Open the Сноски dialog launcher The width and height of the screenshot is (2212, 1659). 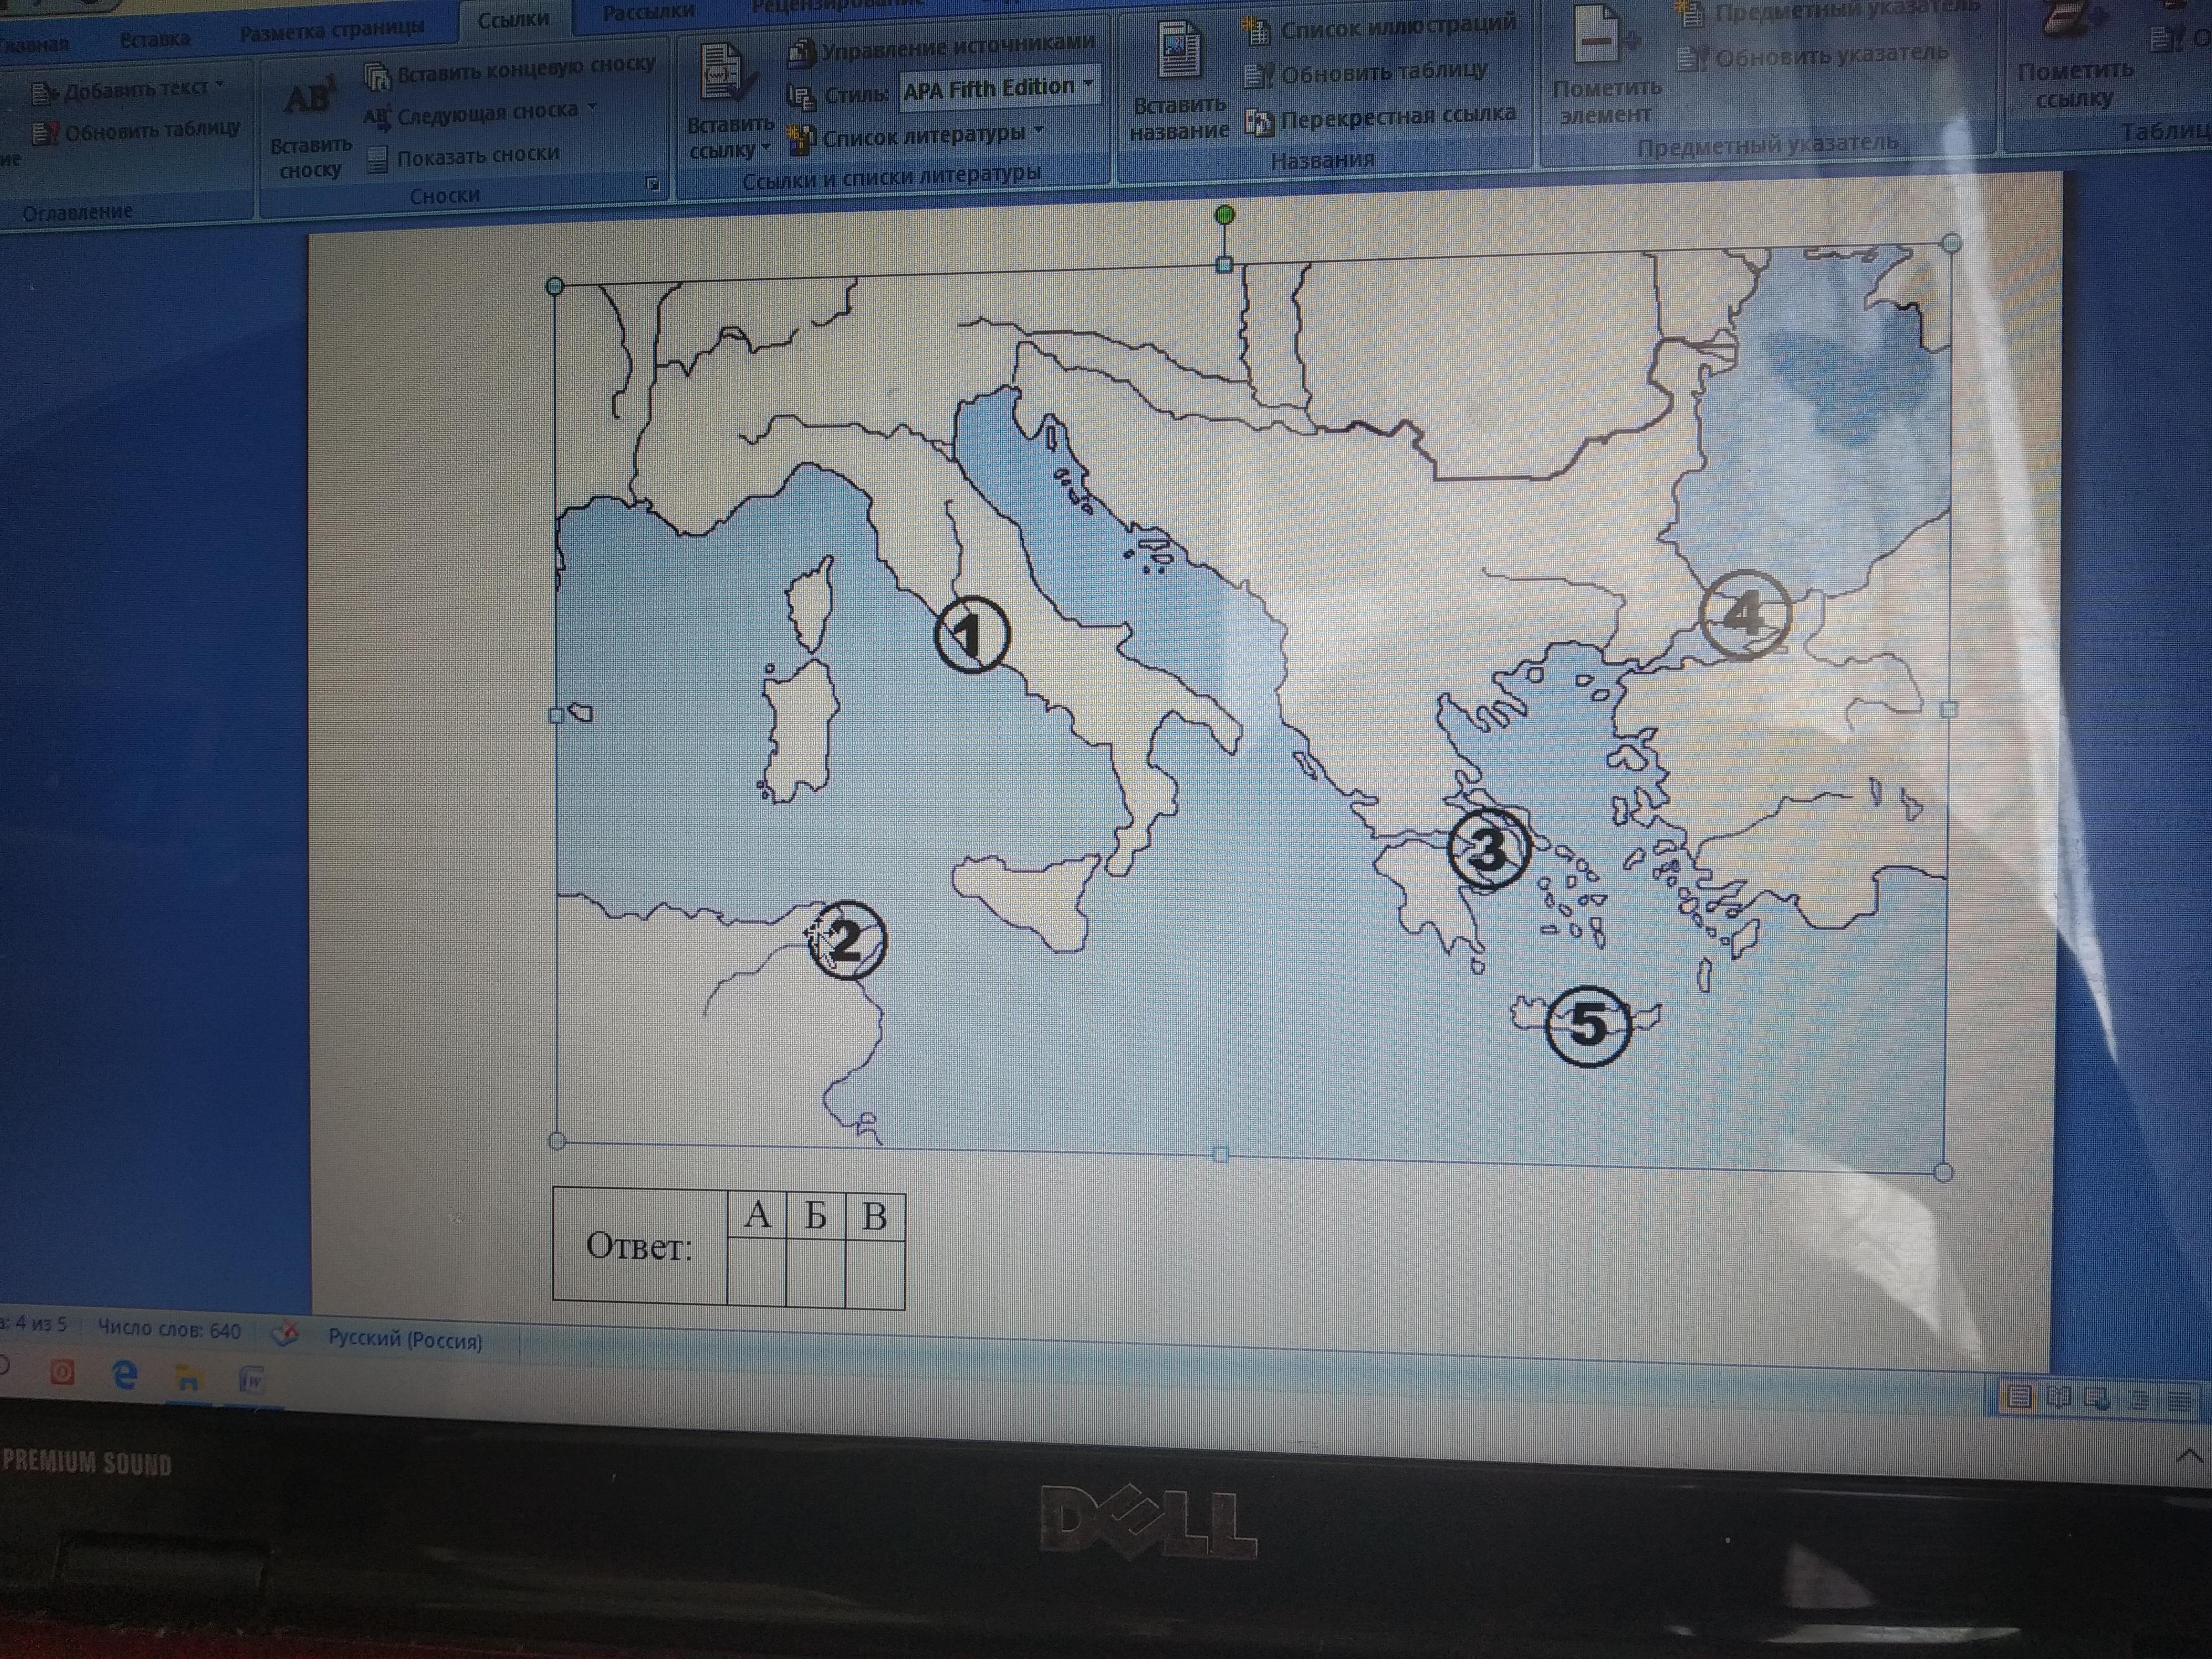click(x=652, y=184)
